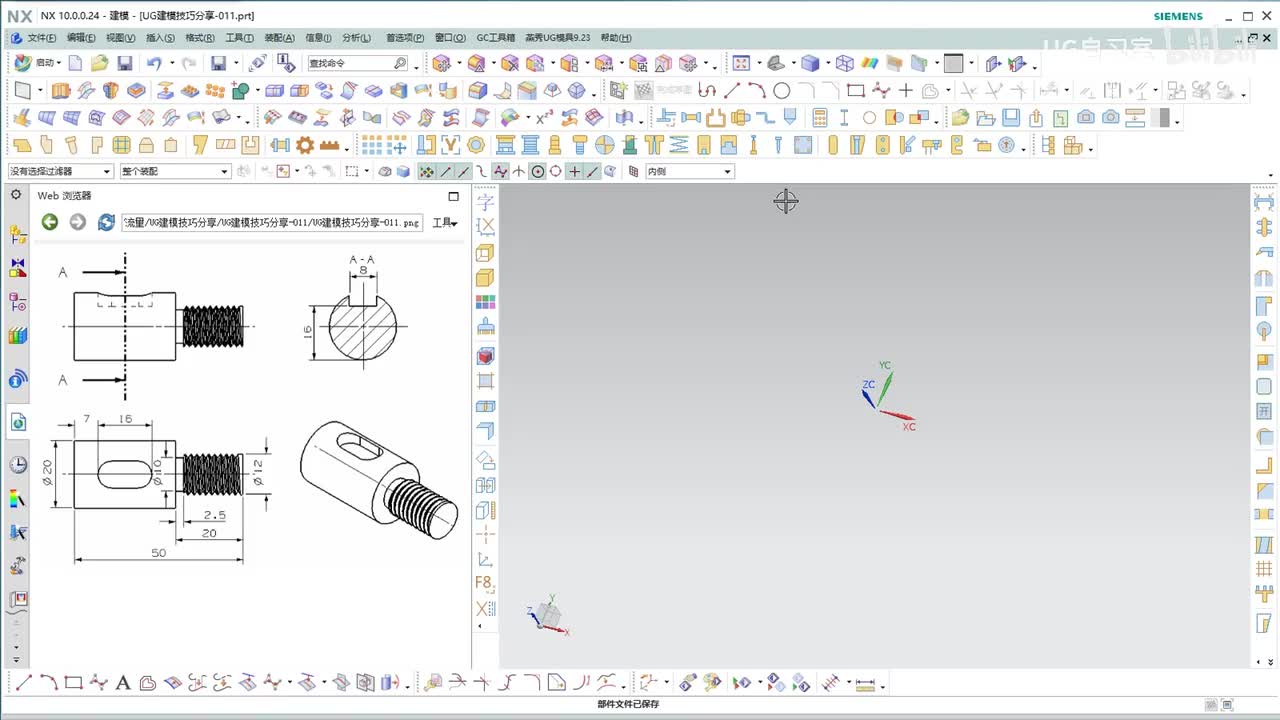Open the 内侧 dropdown in the selection bar
Screen dimensions: 1280x720
pyautogui.click(x=690, y=171)
